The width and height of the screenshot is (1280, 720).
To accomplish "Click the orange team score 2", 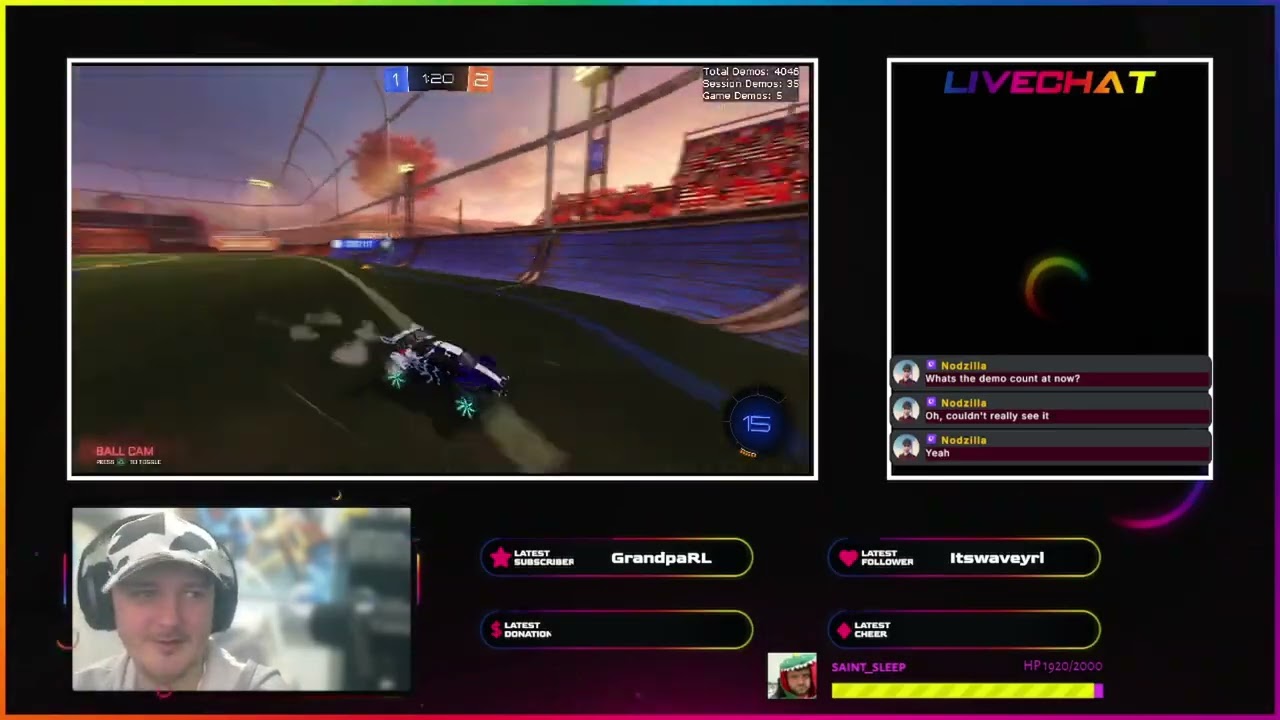I will (480, 79).
